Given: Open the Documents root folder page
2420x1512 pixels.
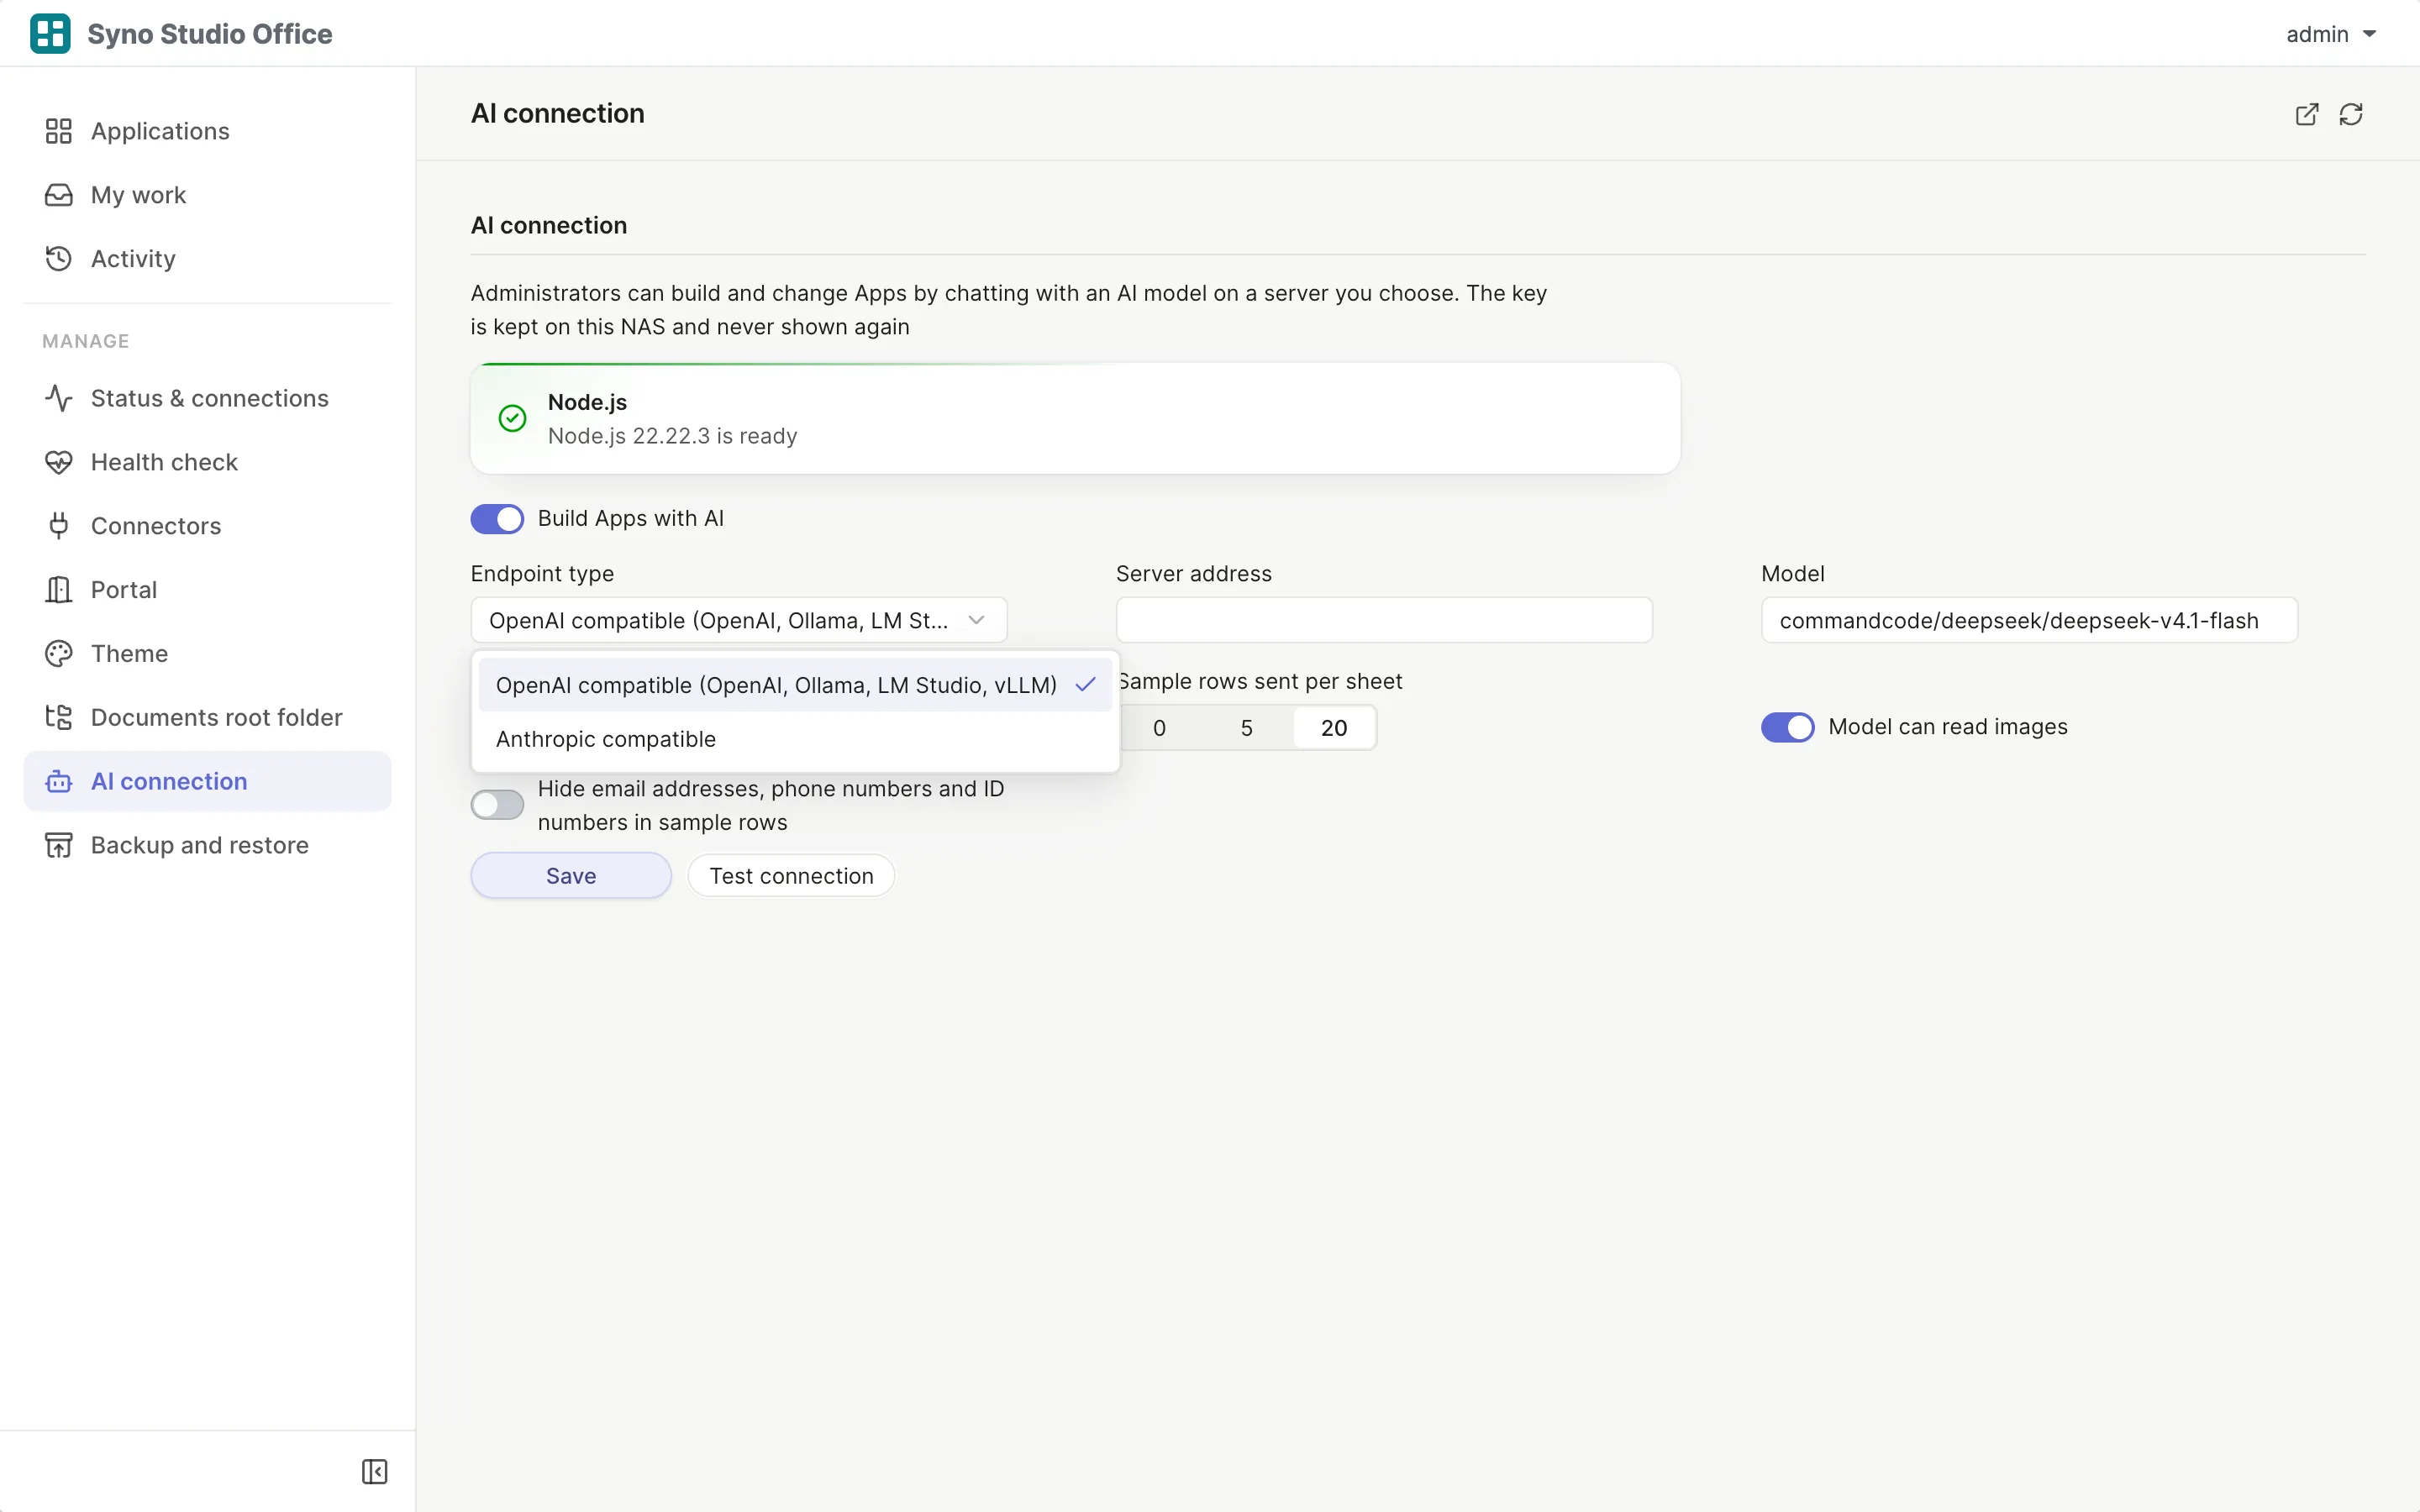Looking at the screenshot, I should pyautogui.click(x=207, y=717).
